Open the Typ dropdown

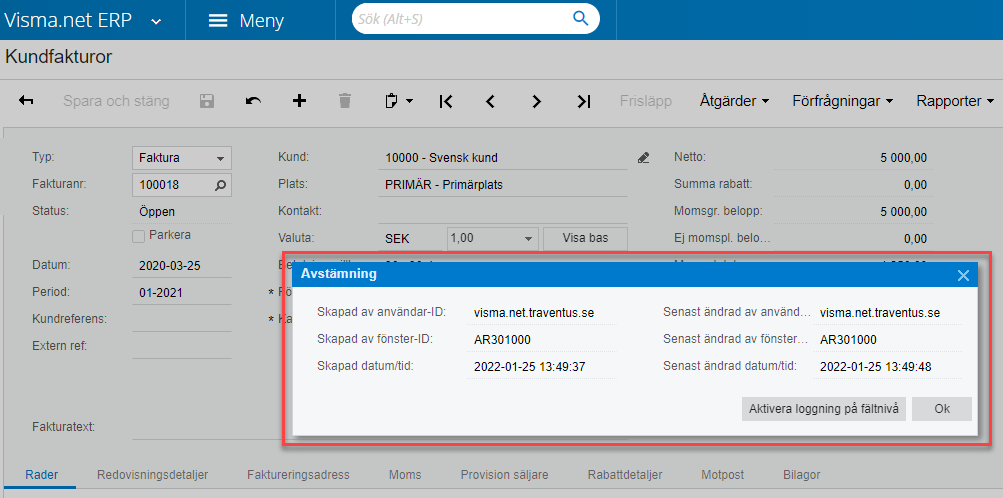coord(220,158)
